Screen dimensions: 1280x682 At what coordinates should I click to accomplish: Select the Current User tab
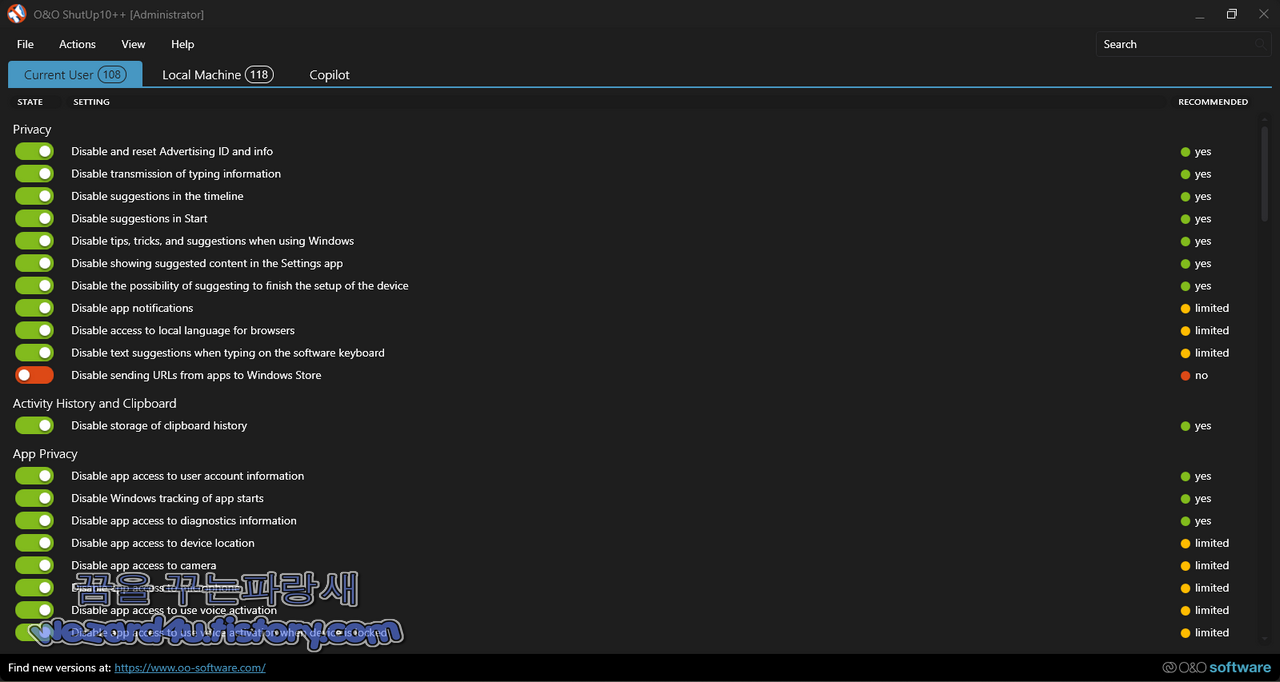click(x=75, y=74)
